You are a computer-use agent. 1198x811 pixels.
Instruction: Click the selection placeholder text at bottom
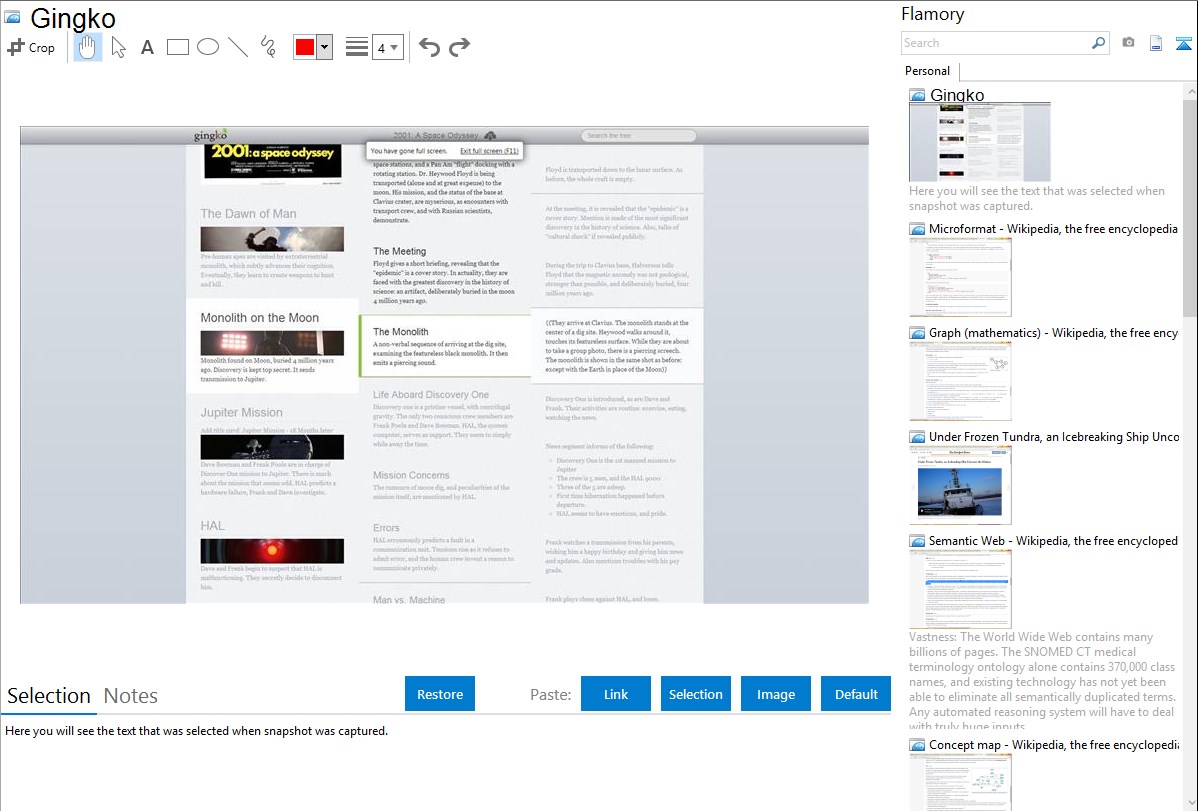(x=196, y=731)
